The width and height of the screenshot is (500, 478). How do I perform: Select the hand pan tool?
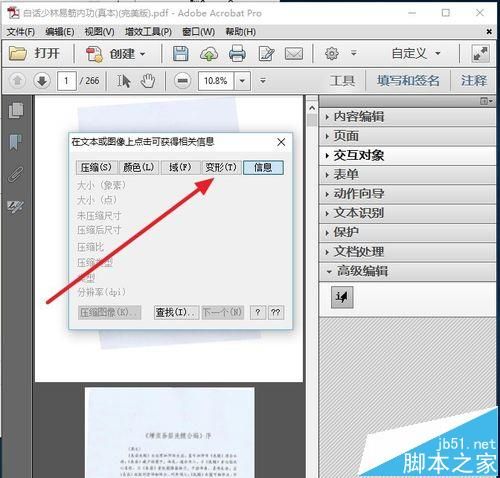[x=148, y=81]
